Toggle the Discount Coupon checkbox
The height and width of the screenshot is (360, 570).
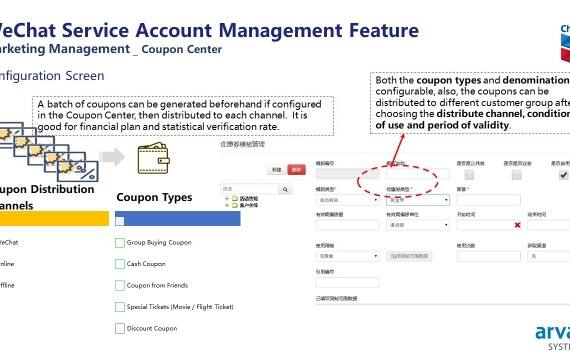point(120,328)
